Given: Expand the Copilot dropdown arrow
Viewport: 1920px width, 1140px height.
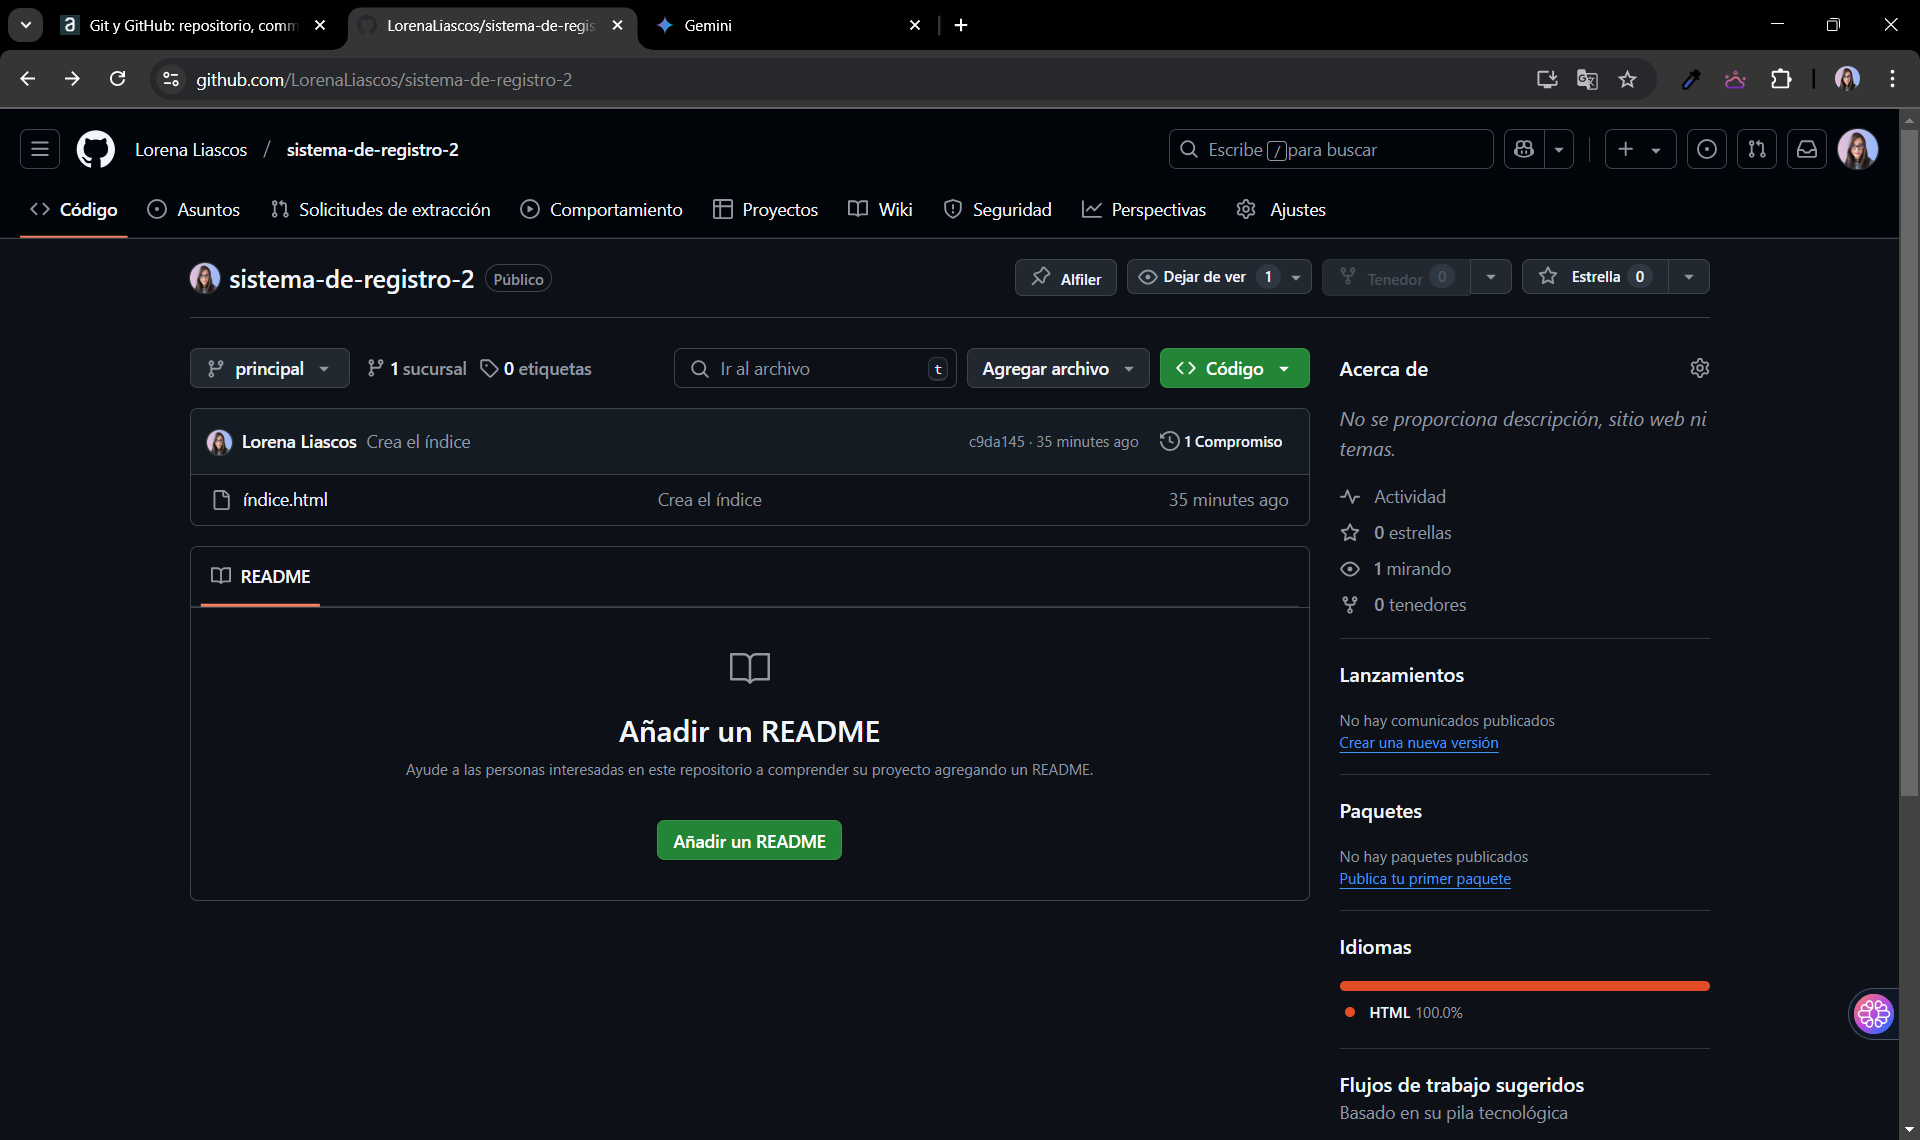Looking at the screenshot, I should pos(1559,149).
